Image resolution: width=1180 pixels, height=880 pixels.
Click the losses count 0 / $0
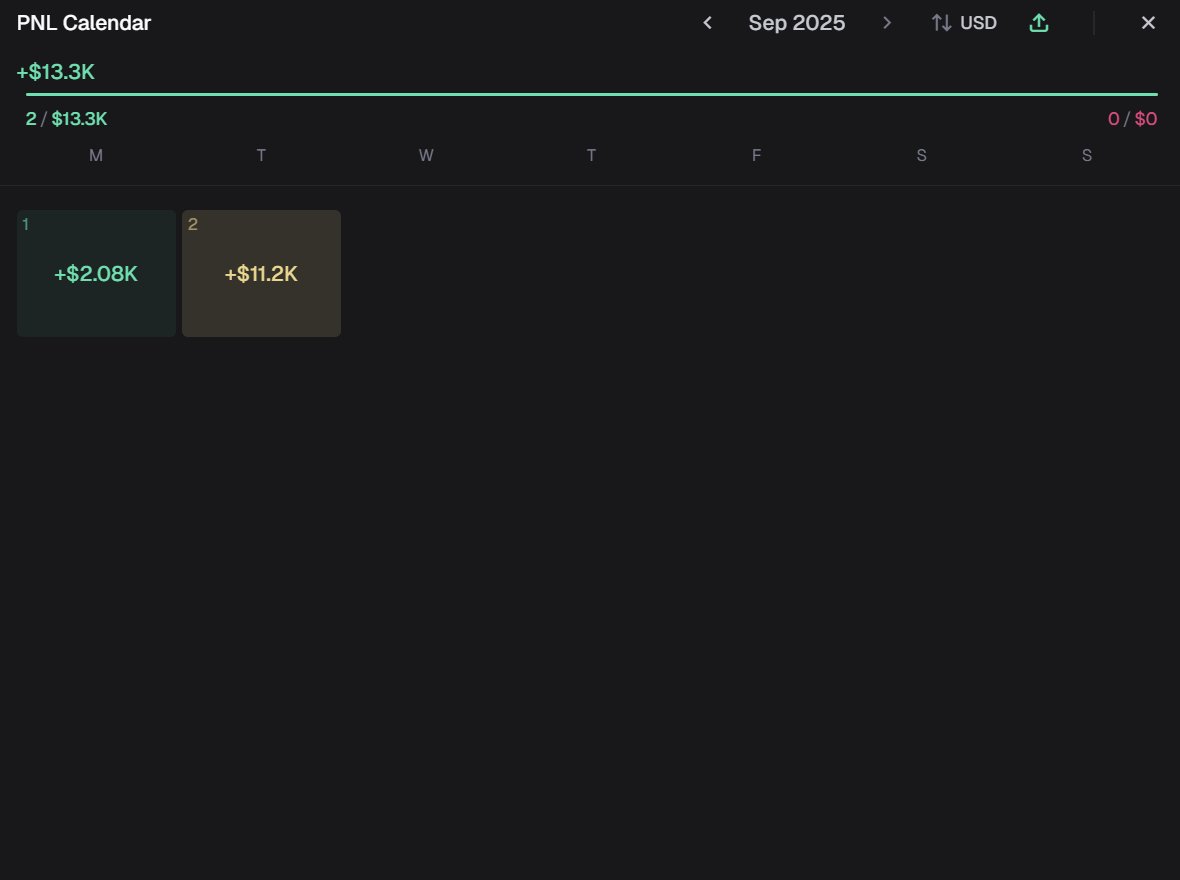point(1133,119)
